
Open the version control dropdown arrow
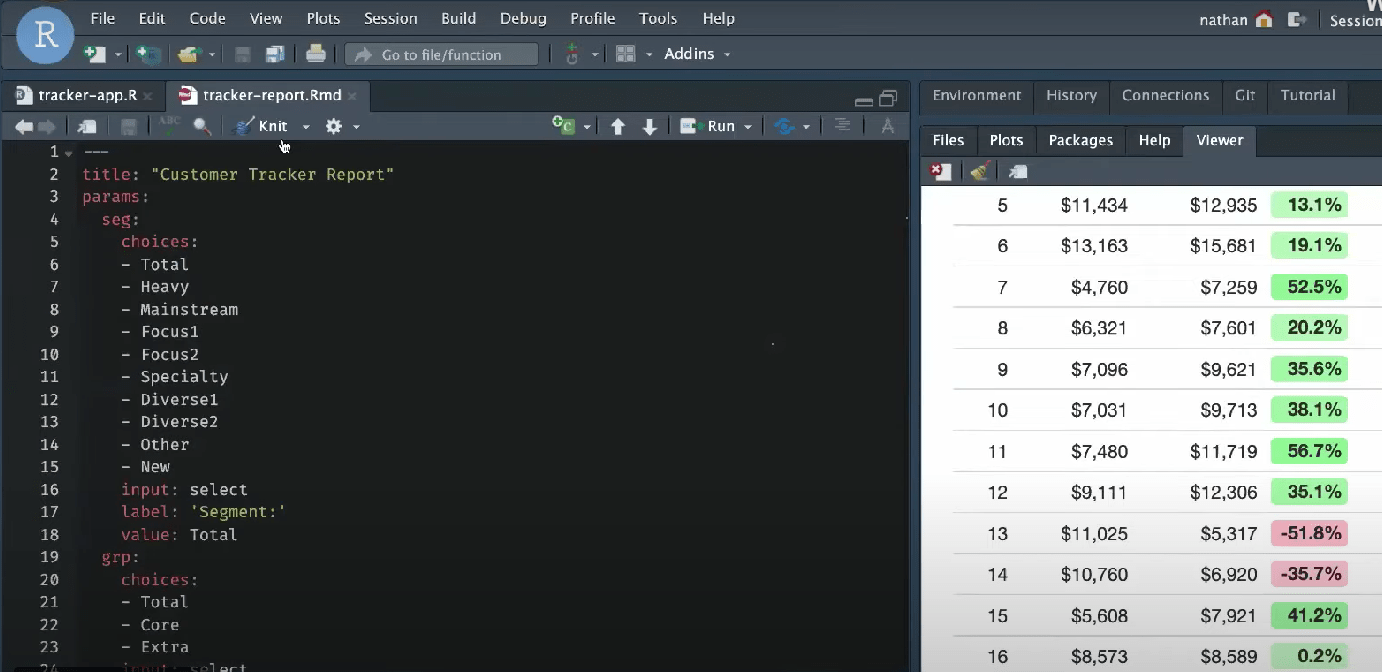pyautogui.click(x=595, y=55)
